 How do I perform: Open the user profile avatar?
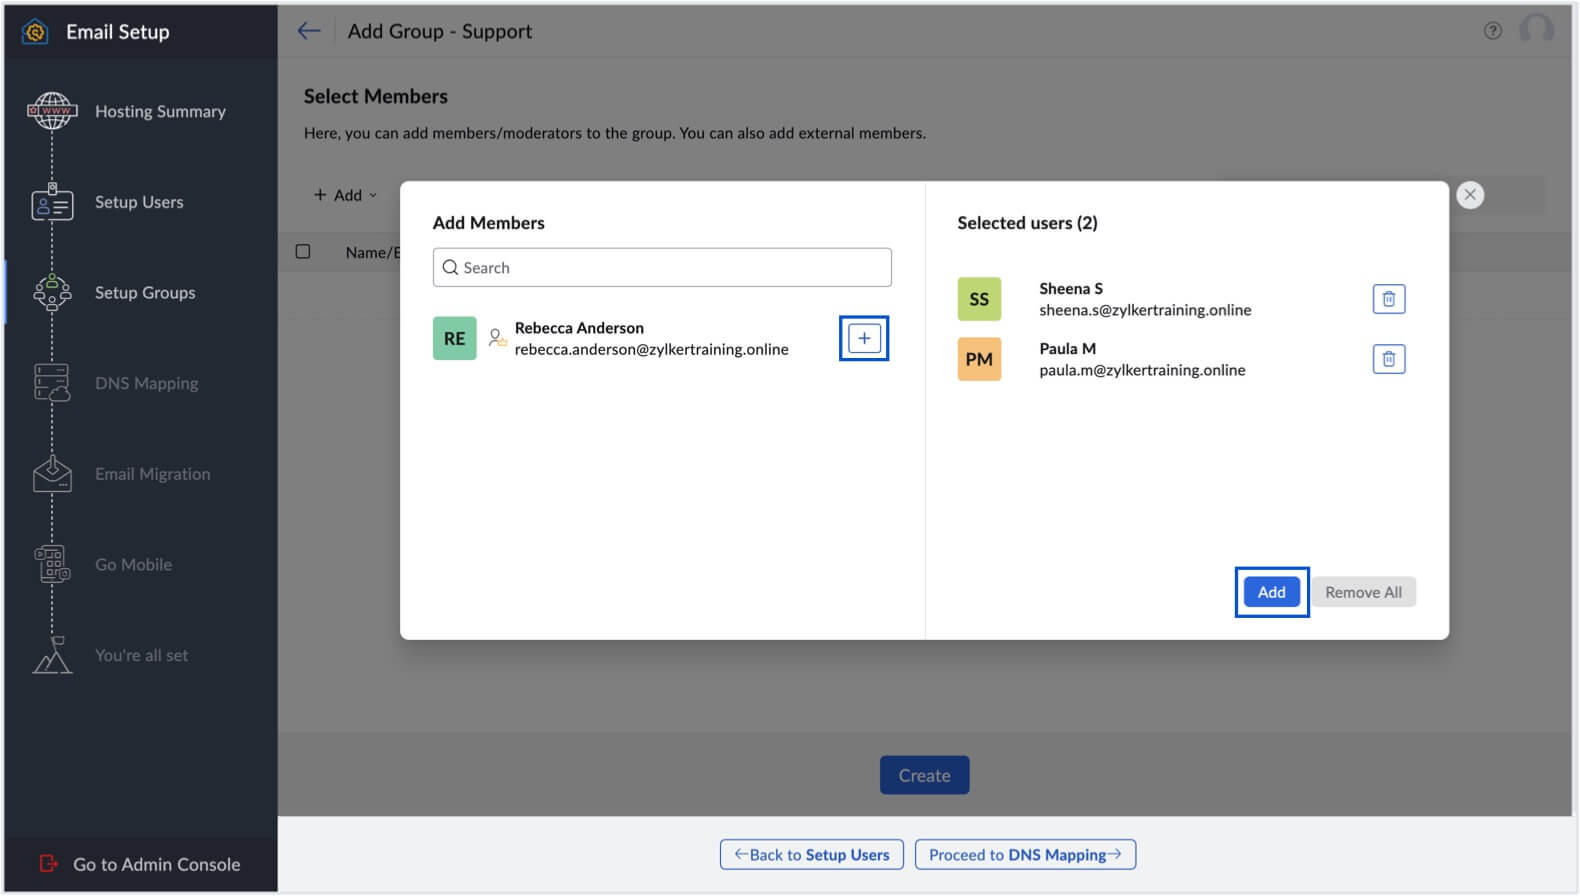click(1536, 30)
